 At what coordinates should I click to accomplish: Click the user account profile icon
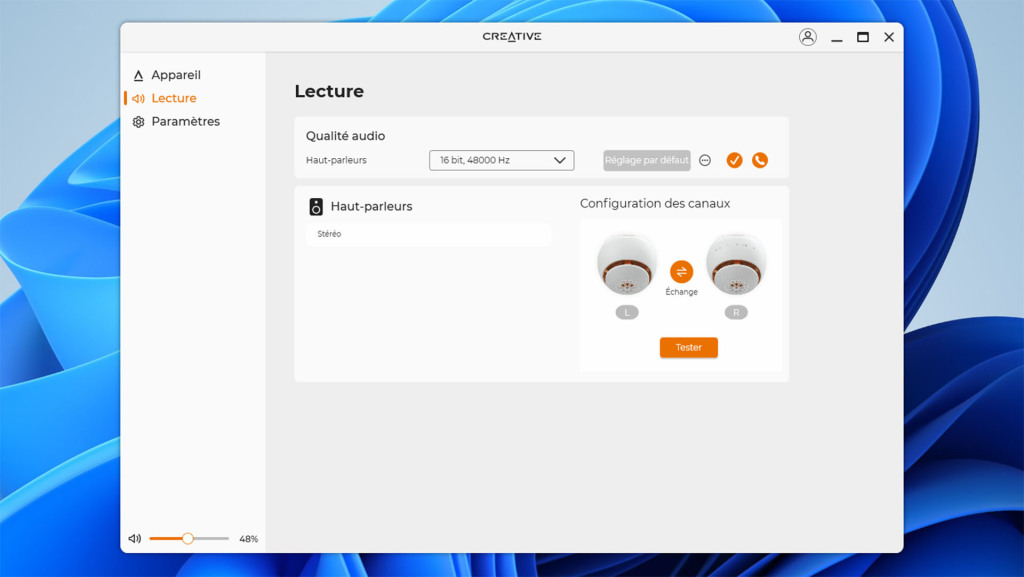coord(808,37)
